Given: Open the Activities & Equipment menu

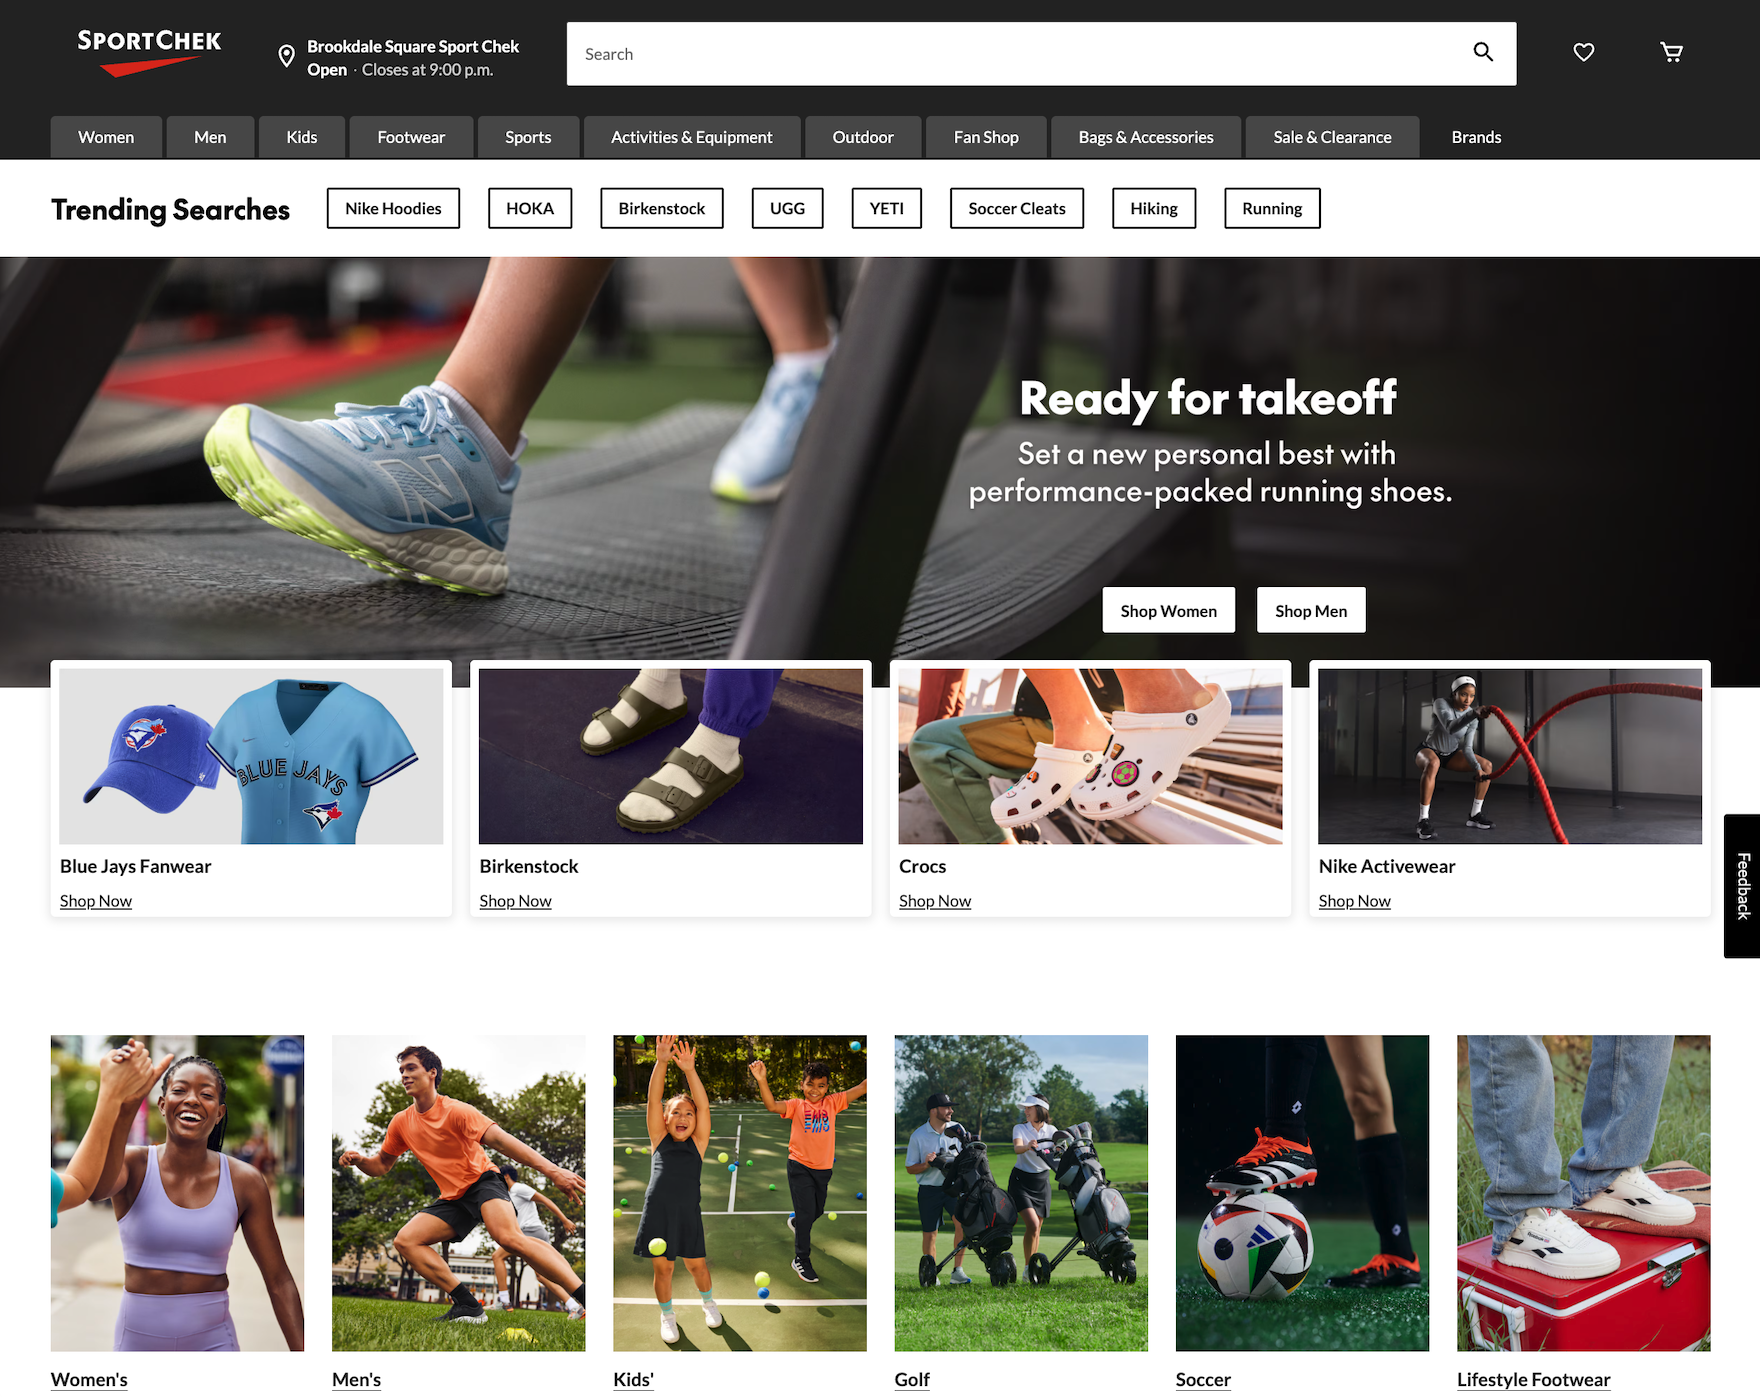Looking at the screenshot, I should [691, 138].
